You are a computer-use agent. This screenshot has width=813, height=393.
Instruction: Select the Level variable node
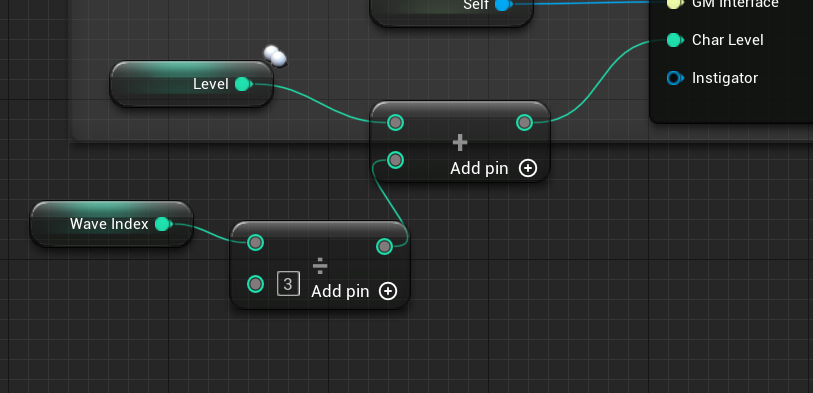coord(192,84)
